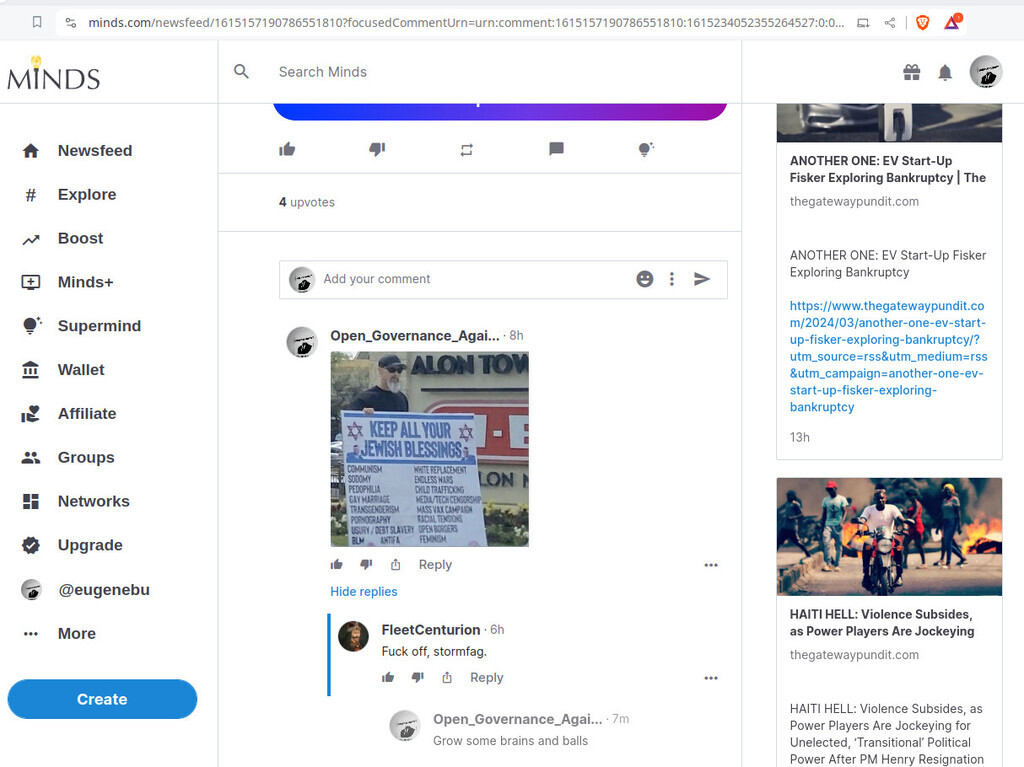Go to Explore in the sidebar
Viewport: 1024px width, 767px height.
click(x=86, y=195)
